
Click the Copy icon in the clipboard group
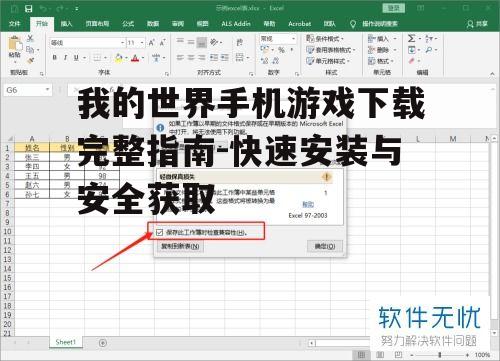pyautogui.click(x=30, y=50)
